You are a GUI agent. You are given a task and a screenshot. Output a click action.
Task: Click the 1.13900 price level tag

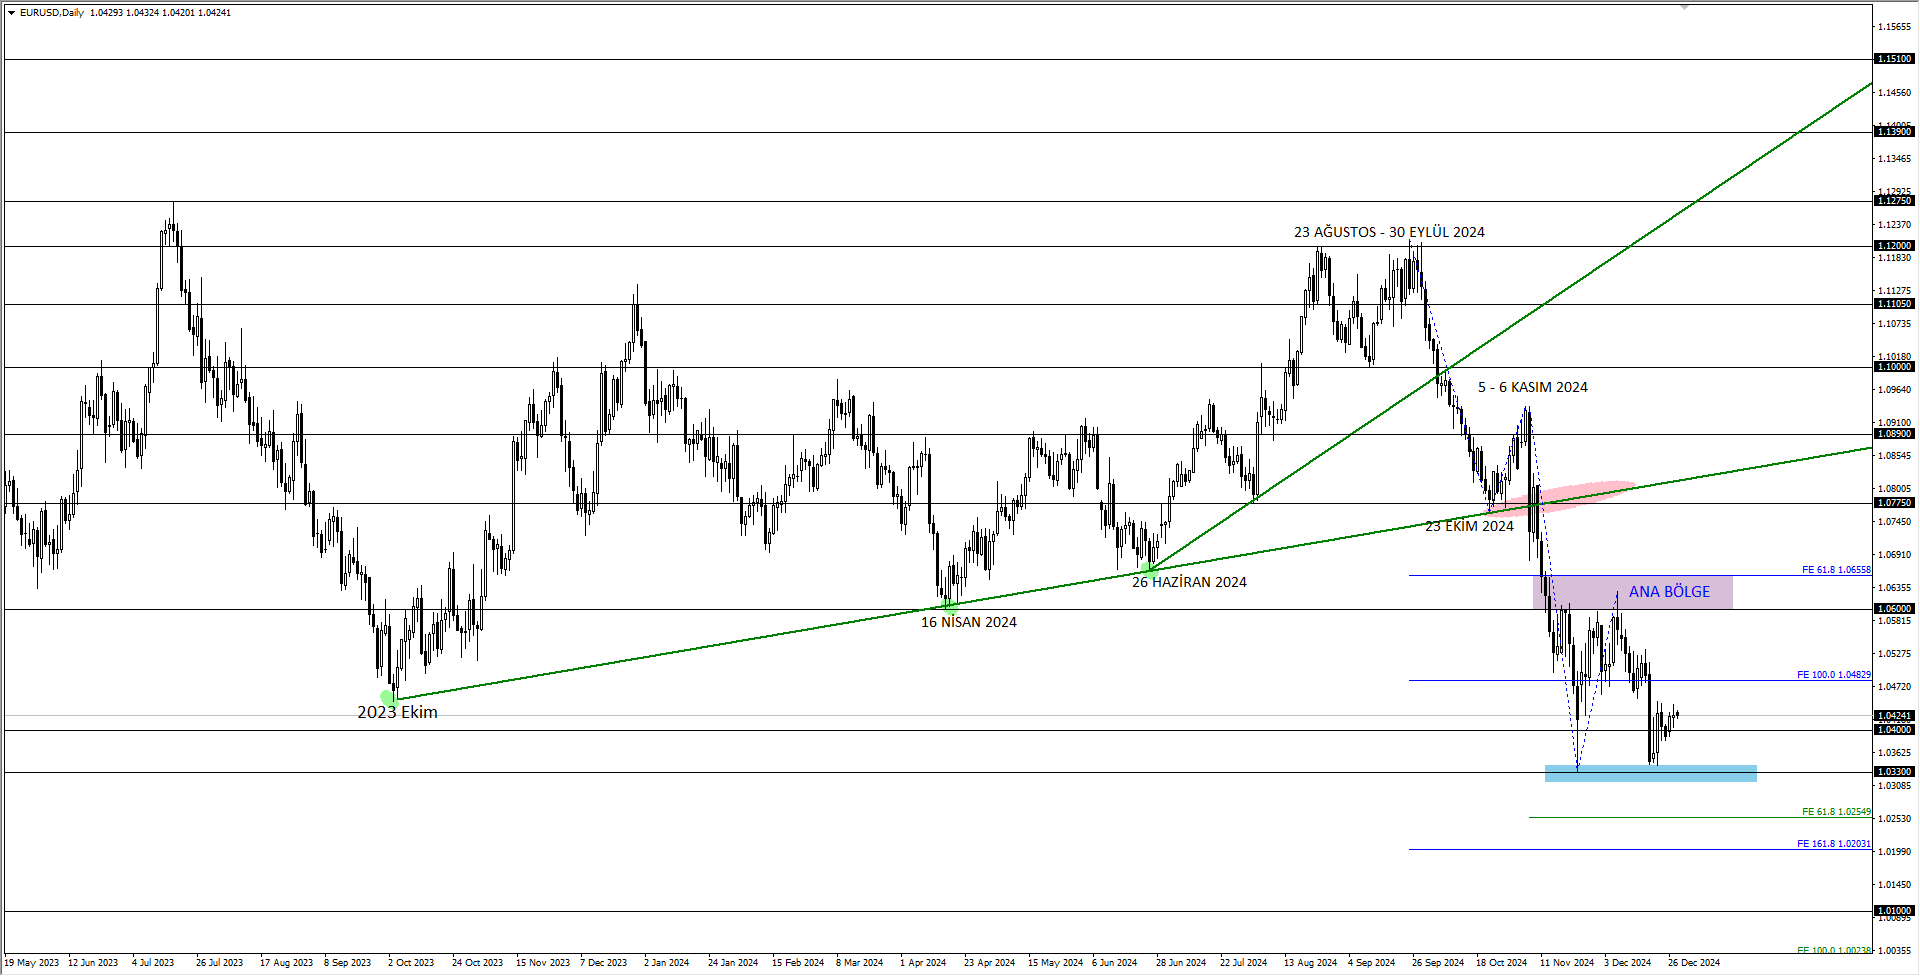point(1894,132)
